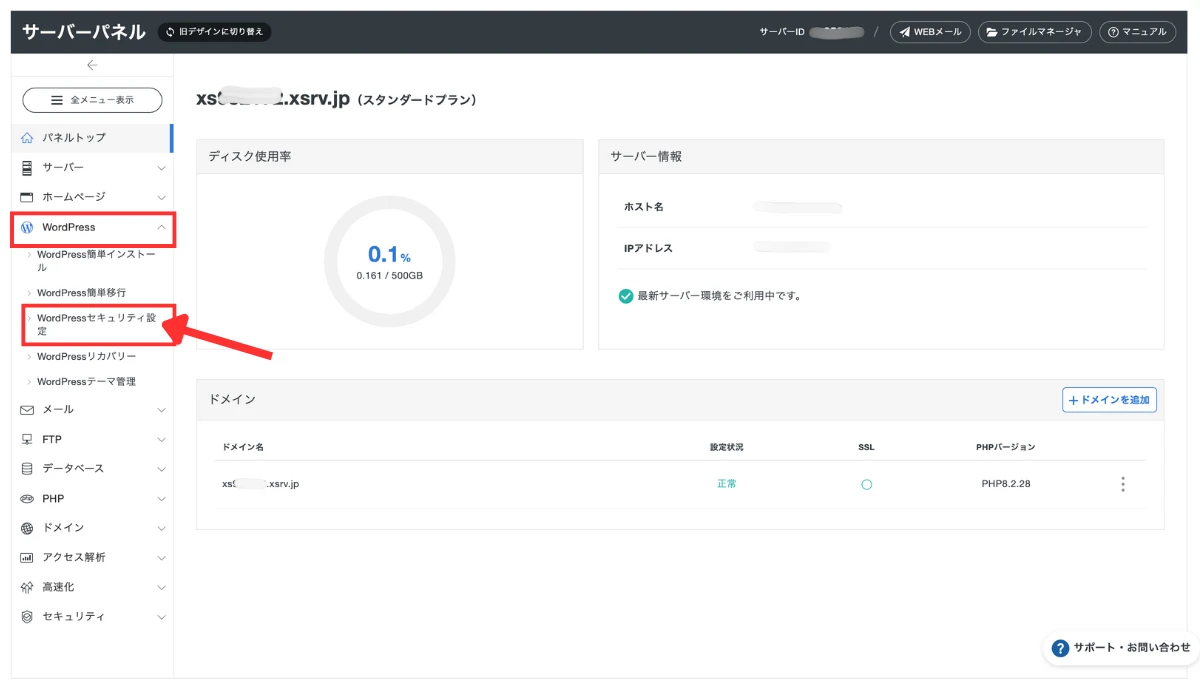Click the WordPress logo icon in sidebar
Screen dimensions: 1200x680
tap(27, 227)
